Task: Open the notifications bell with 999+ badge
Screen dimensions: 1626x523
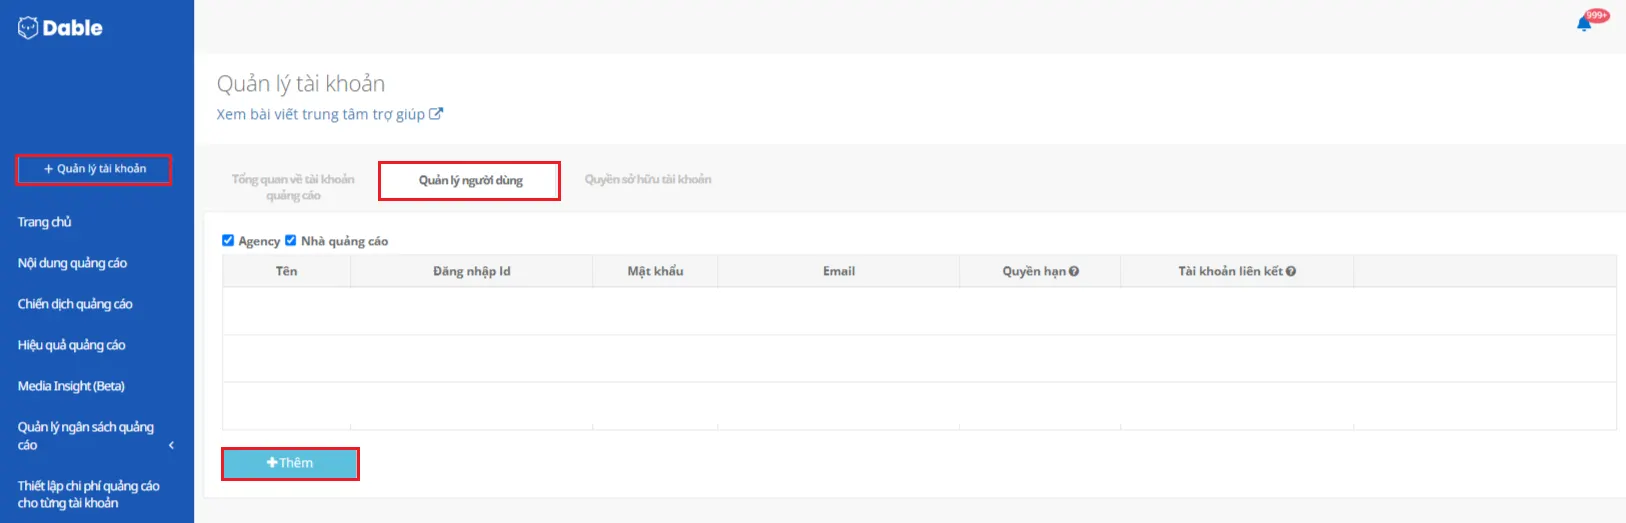Action: point(1584,23)
